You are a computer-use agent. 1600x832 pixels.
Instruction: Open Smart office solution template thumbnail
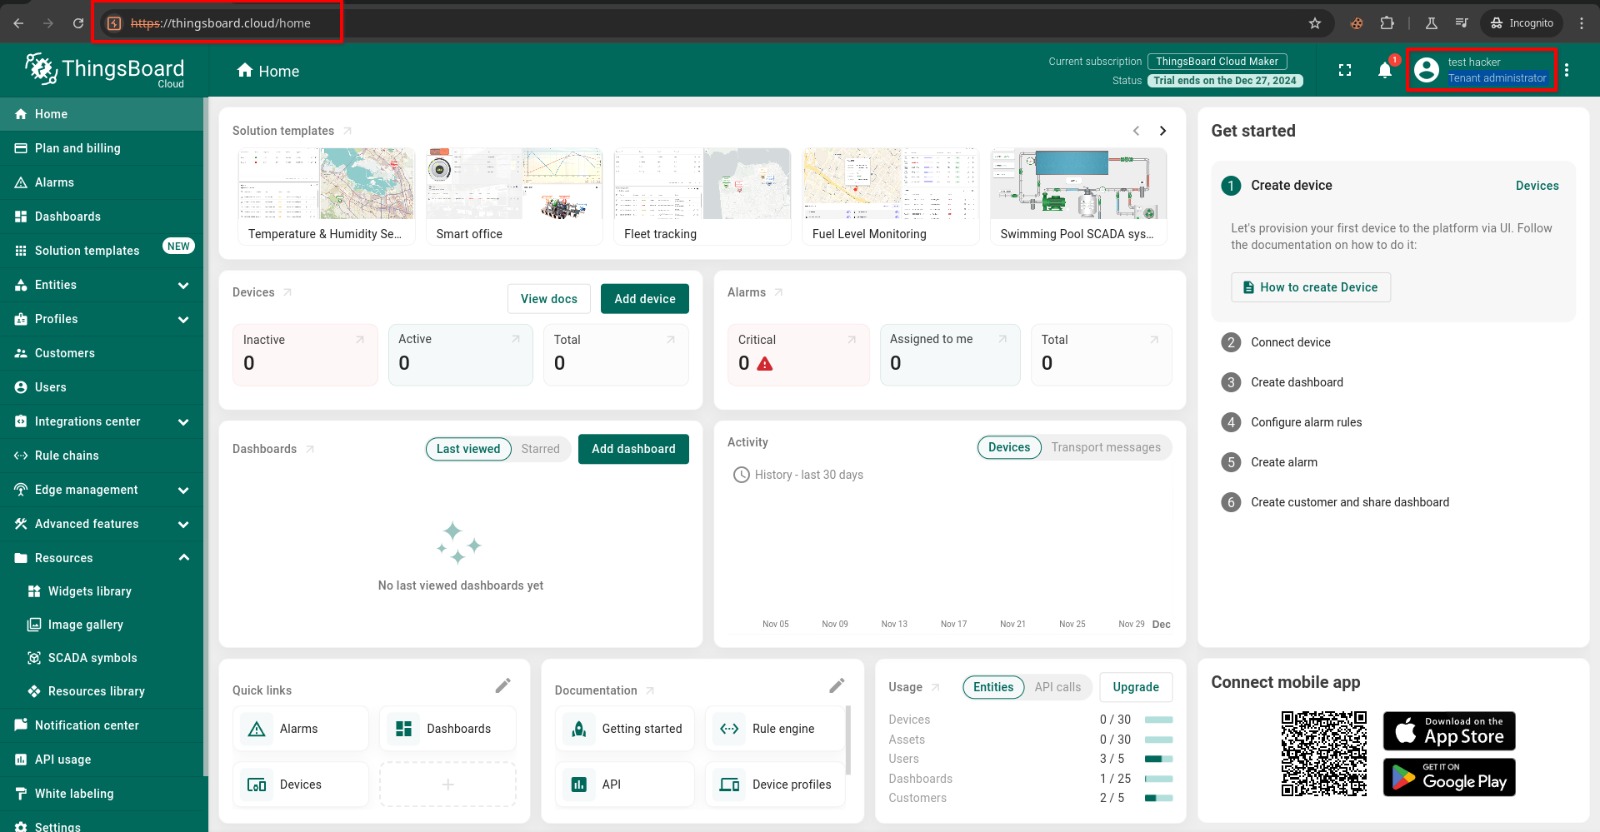pos(514,184)
